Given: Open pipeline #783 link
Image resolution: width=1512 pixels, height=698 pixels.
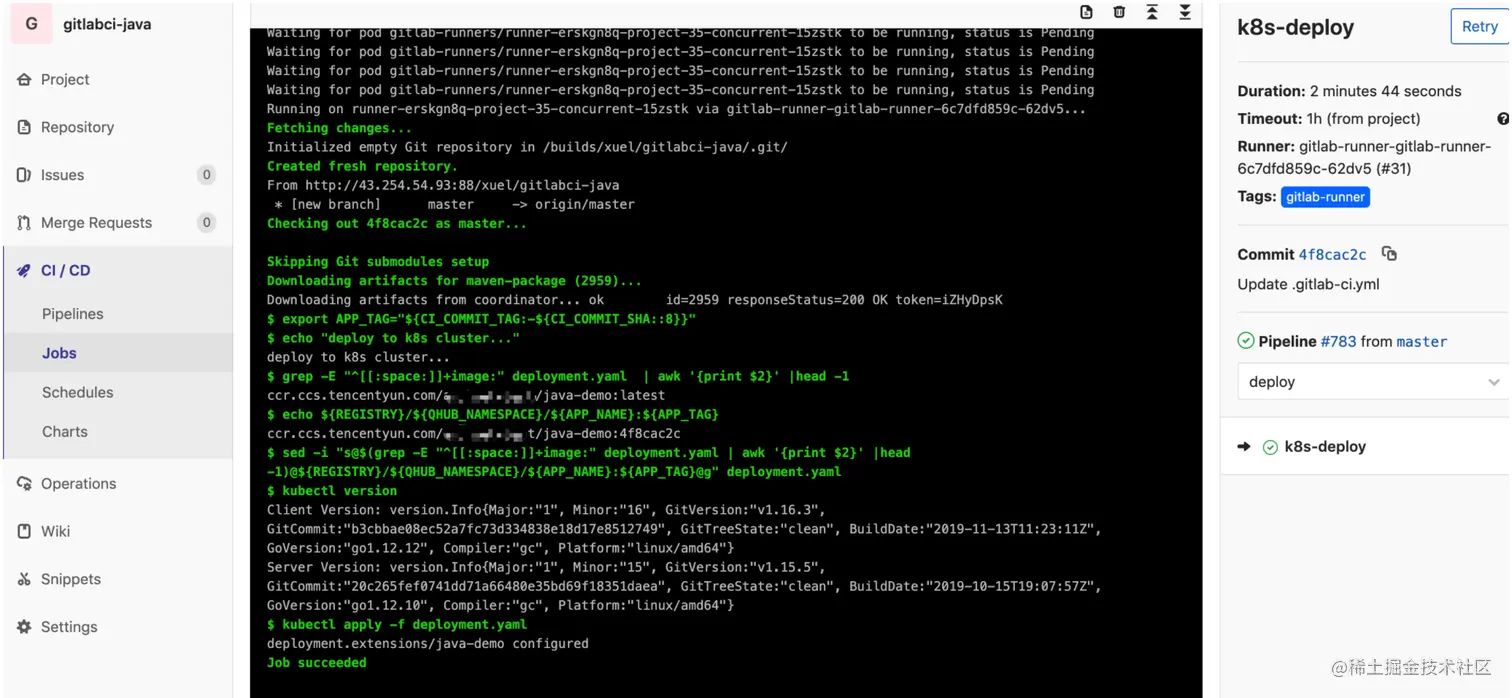Looking at the screenshot, I should (x=1338, y=342).
